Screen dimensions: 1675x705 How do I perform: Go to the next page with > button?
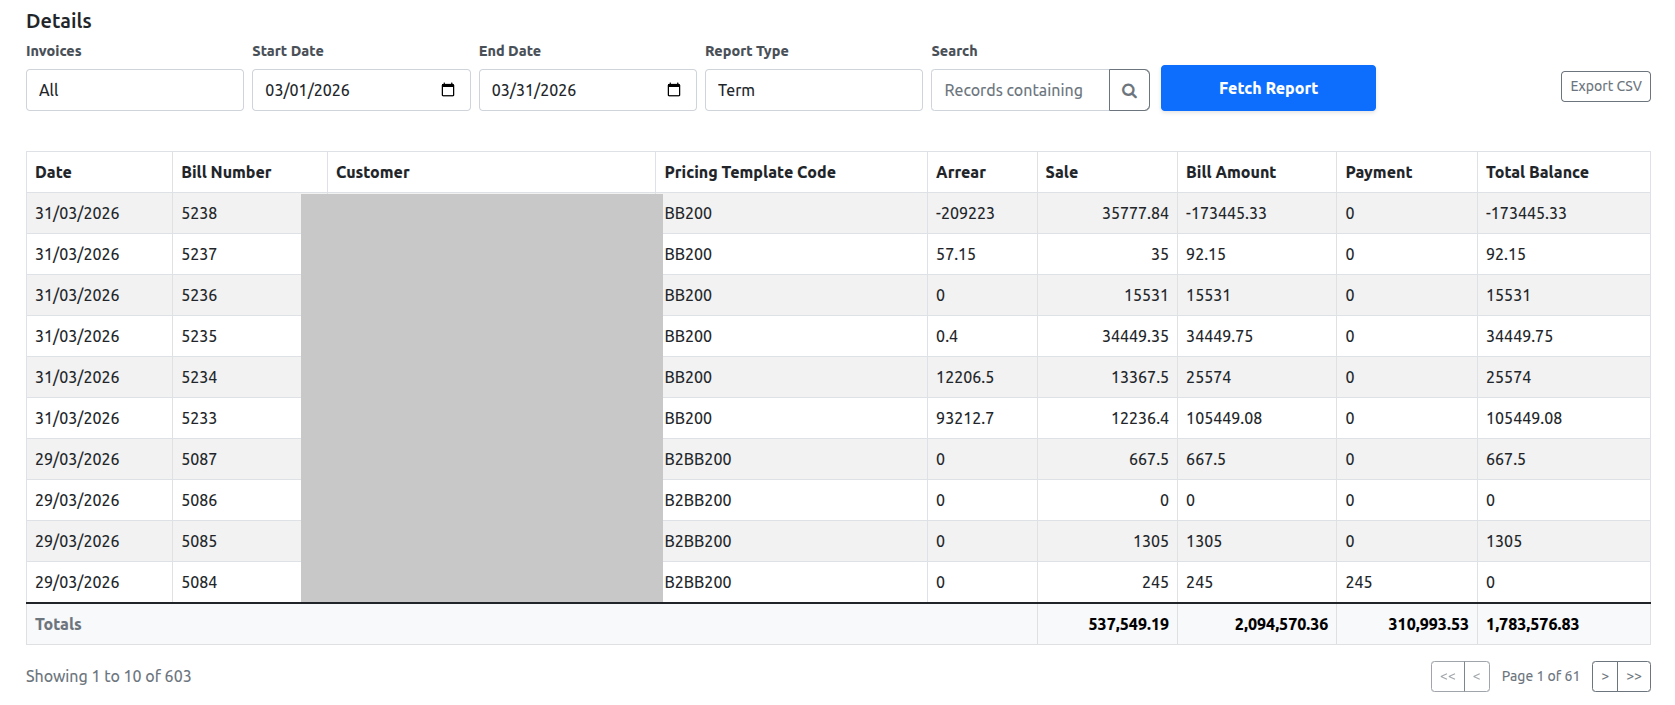pos(1605,676)
